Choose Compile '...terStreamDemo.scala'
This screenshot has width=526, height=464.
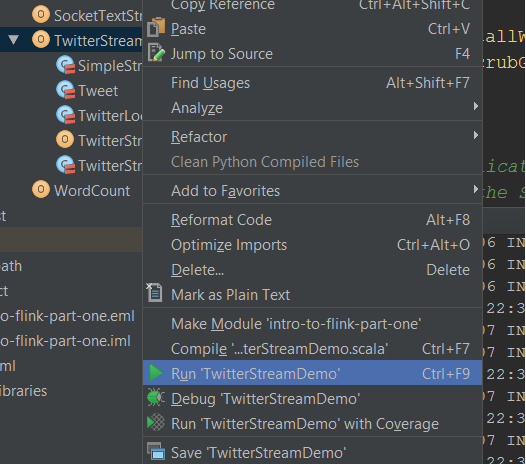click(312, 349)
